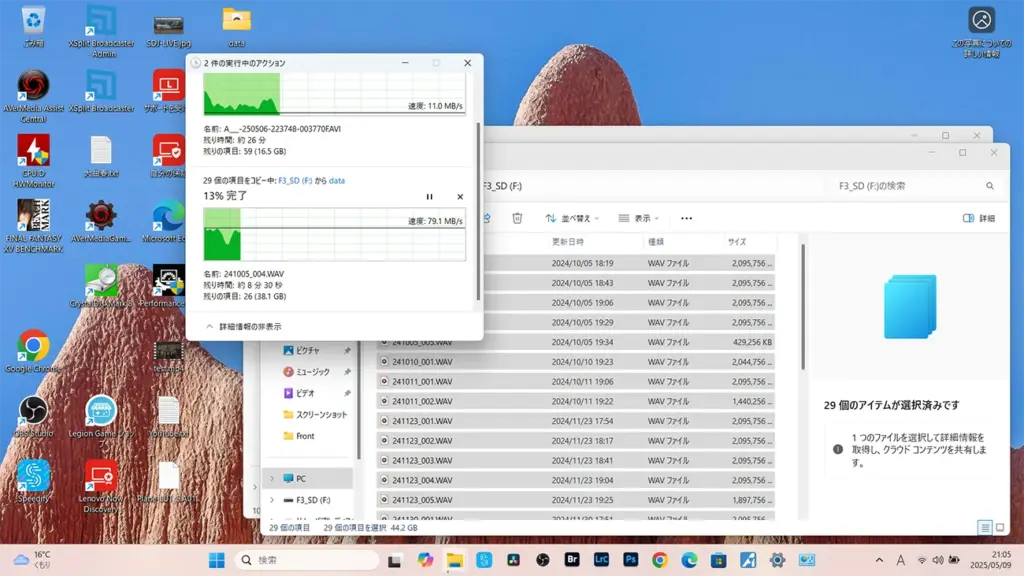Select PC in the navigation pane
The width and height of the screenshot is (1024, 576).
[x=308, y=479]
